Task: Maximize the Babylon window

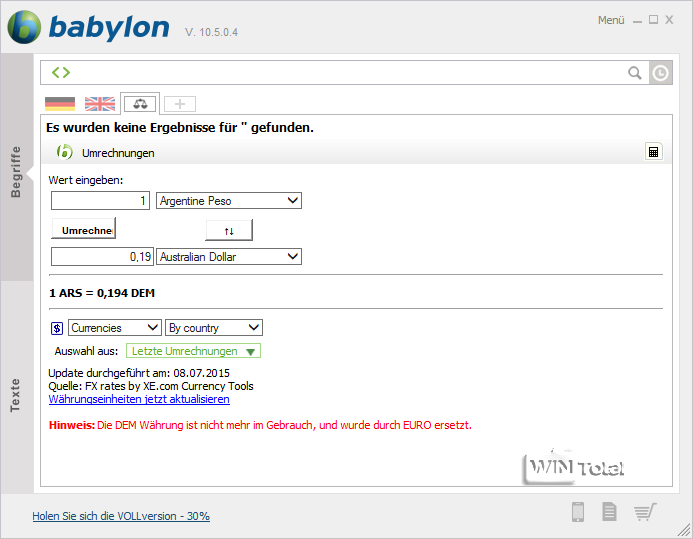Action: (653, 20)
